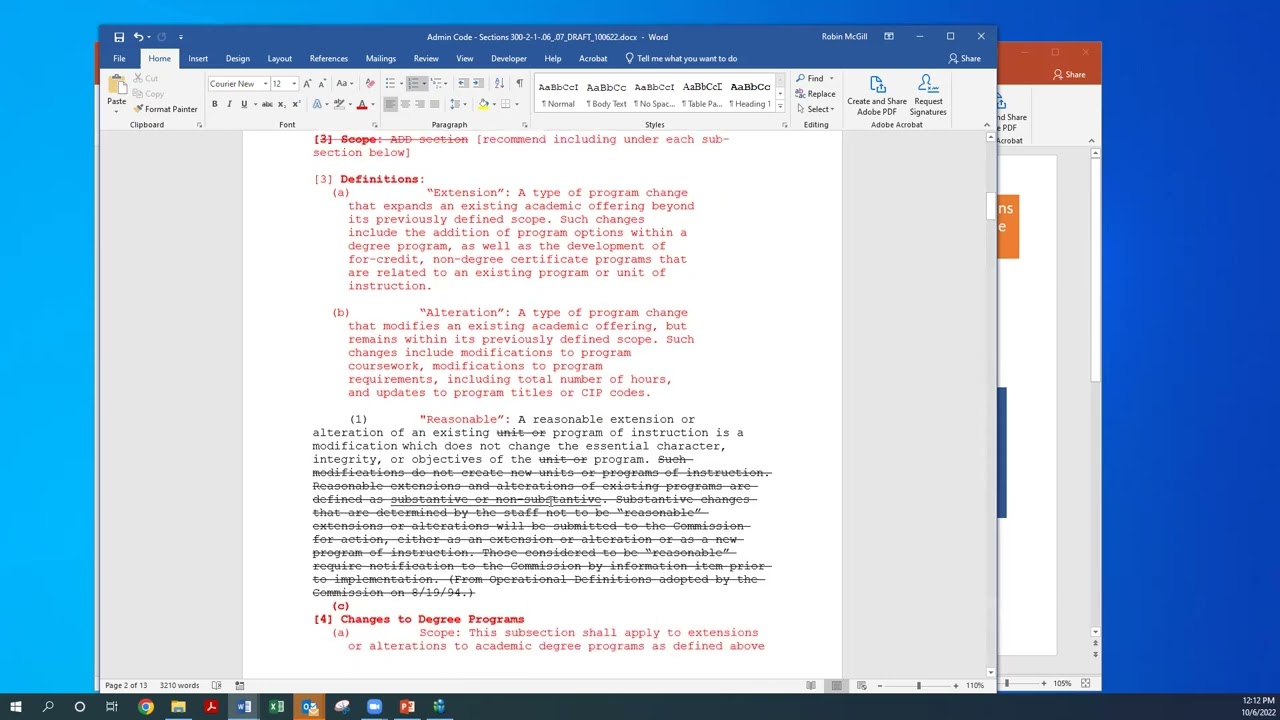Open the bullets list dropdown arrow

(402, 84)
